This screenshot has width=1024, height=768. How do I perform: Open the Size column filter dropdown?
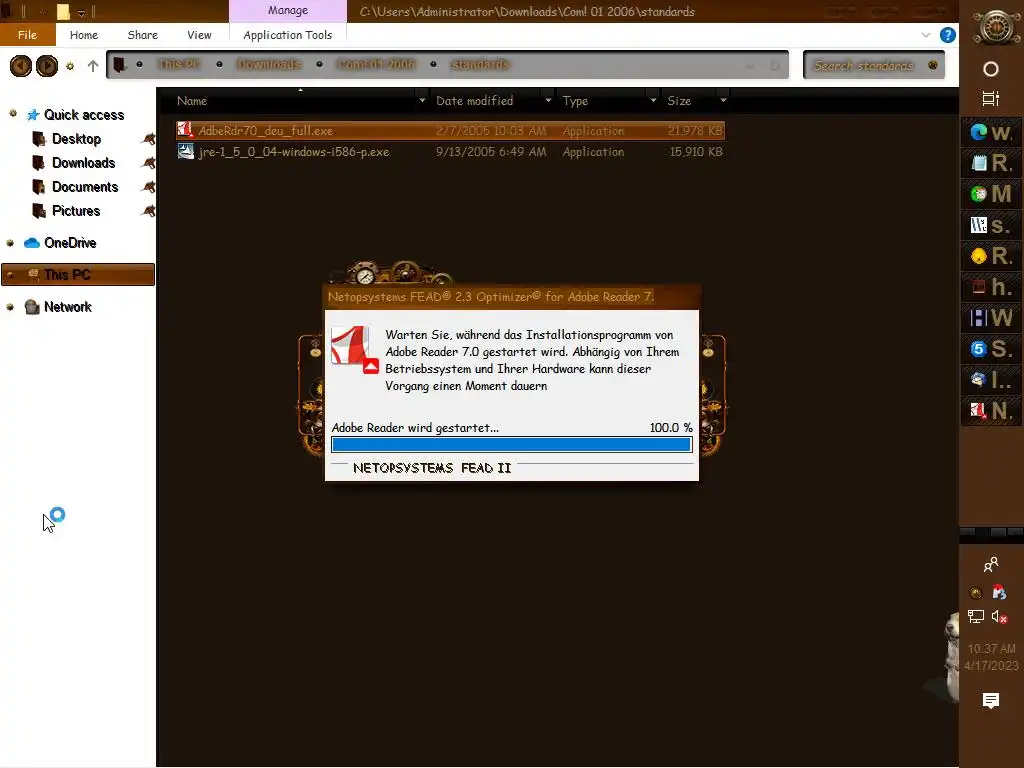pos(723,101)
